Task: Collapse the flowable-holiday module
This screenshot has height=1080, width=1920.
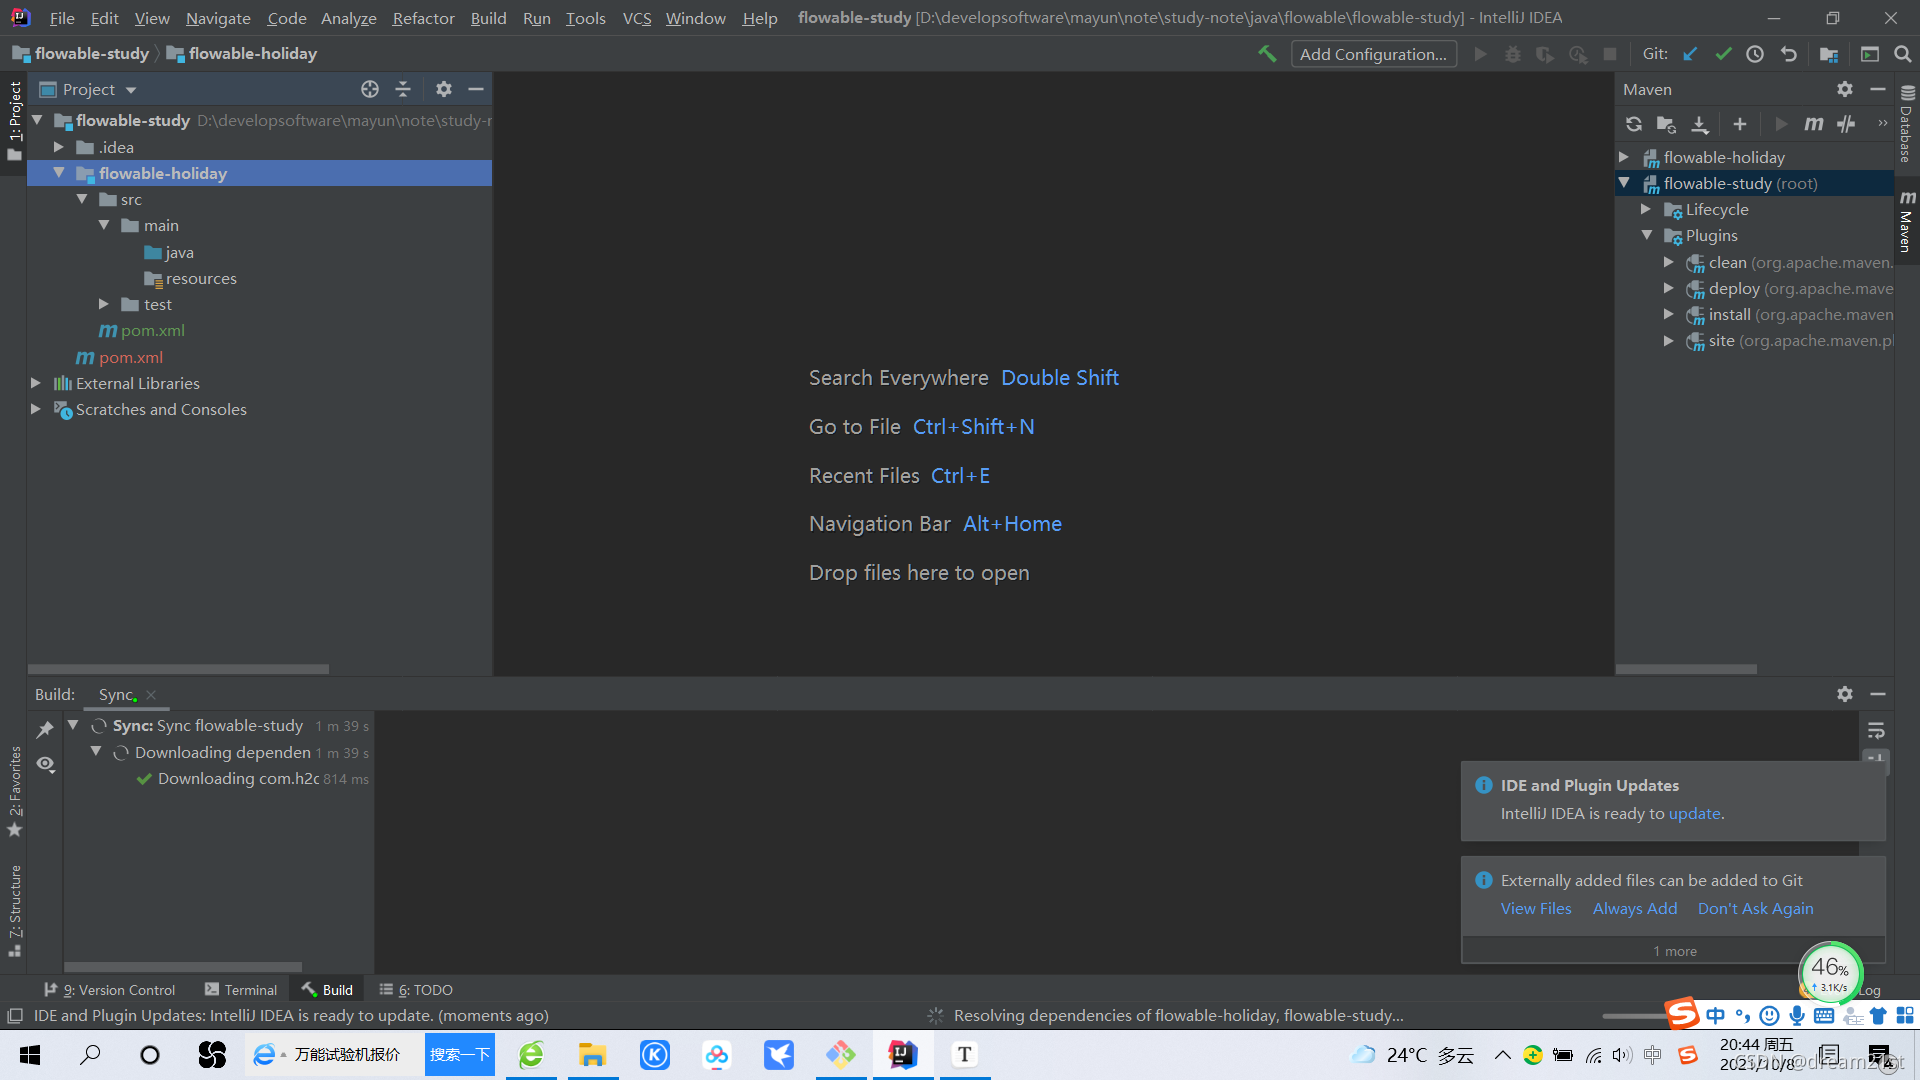Action: pos(59,173)
